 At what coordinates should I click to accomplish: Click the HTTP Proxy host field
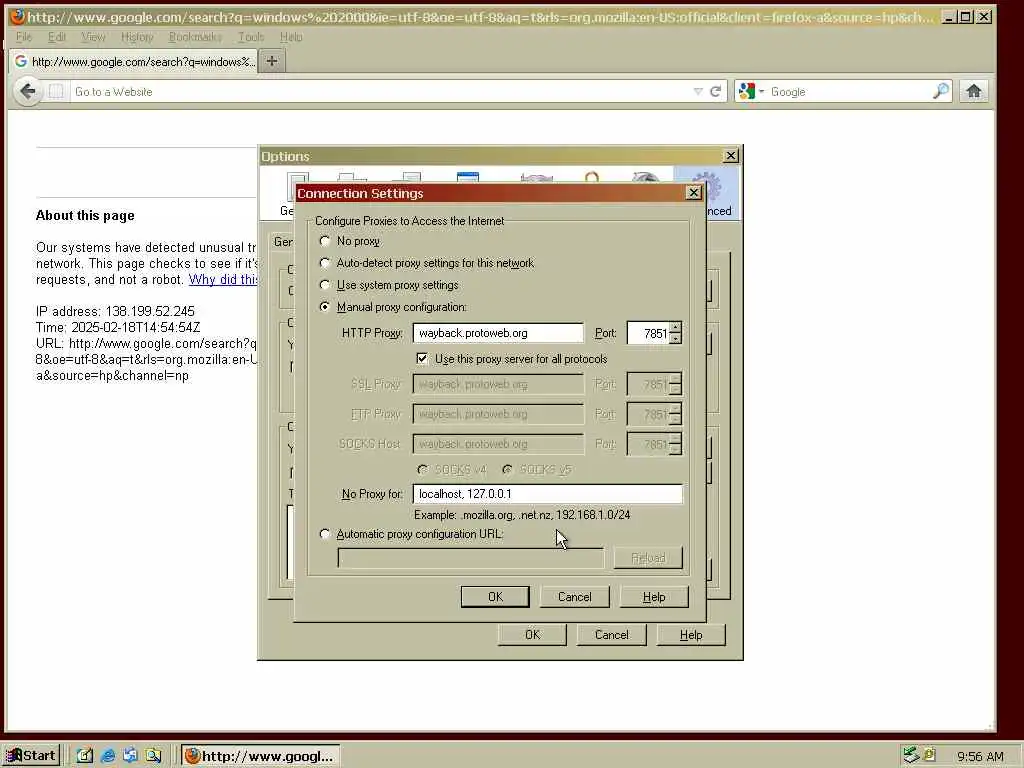coord(498,333)
